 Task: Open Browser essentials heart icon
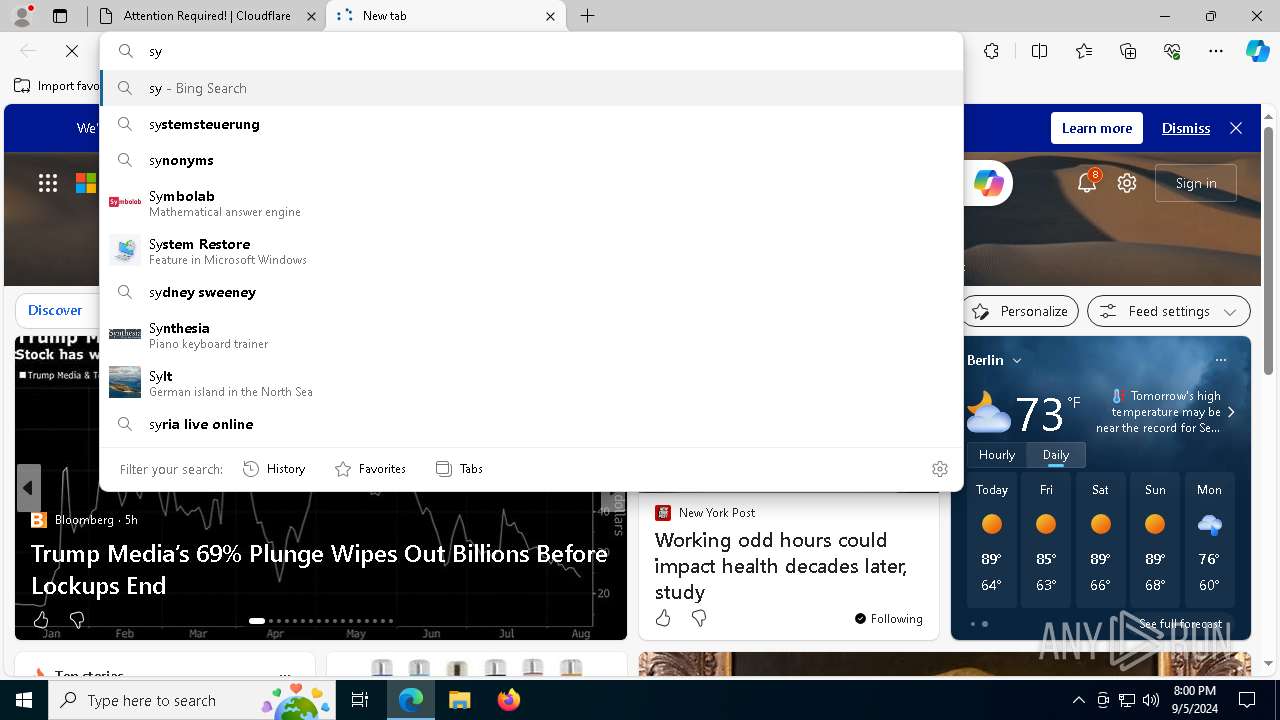tap(1172, 51)
